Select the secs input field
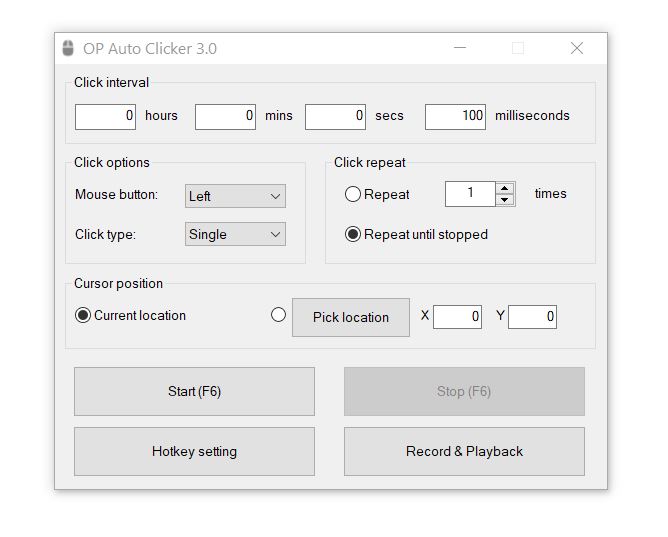Image resolution: width=668 pixels, height=537 pixels. click(x=335, y=116)
